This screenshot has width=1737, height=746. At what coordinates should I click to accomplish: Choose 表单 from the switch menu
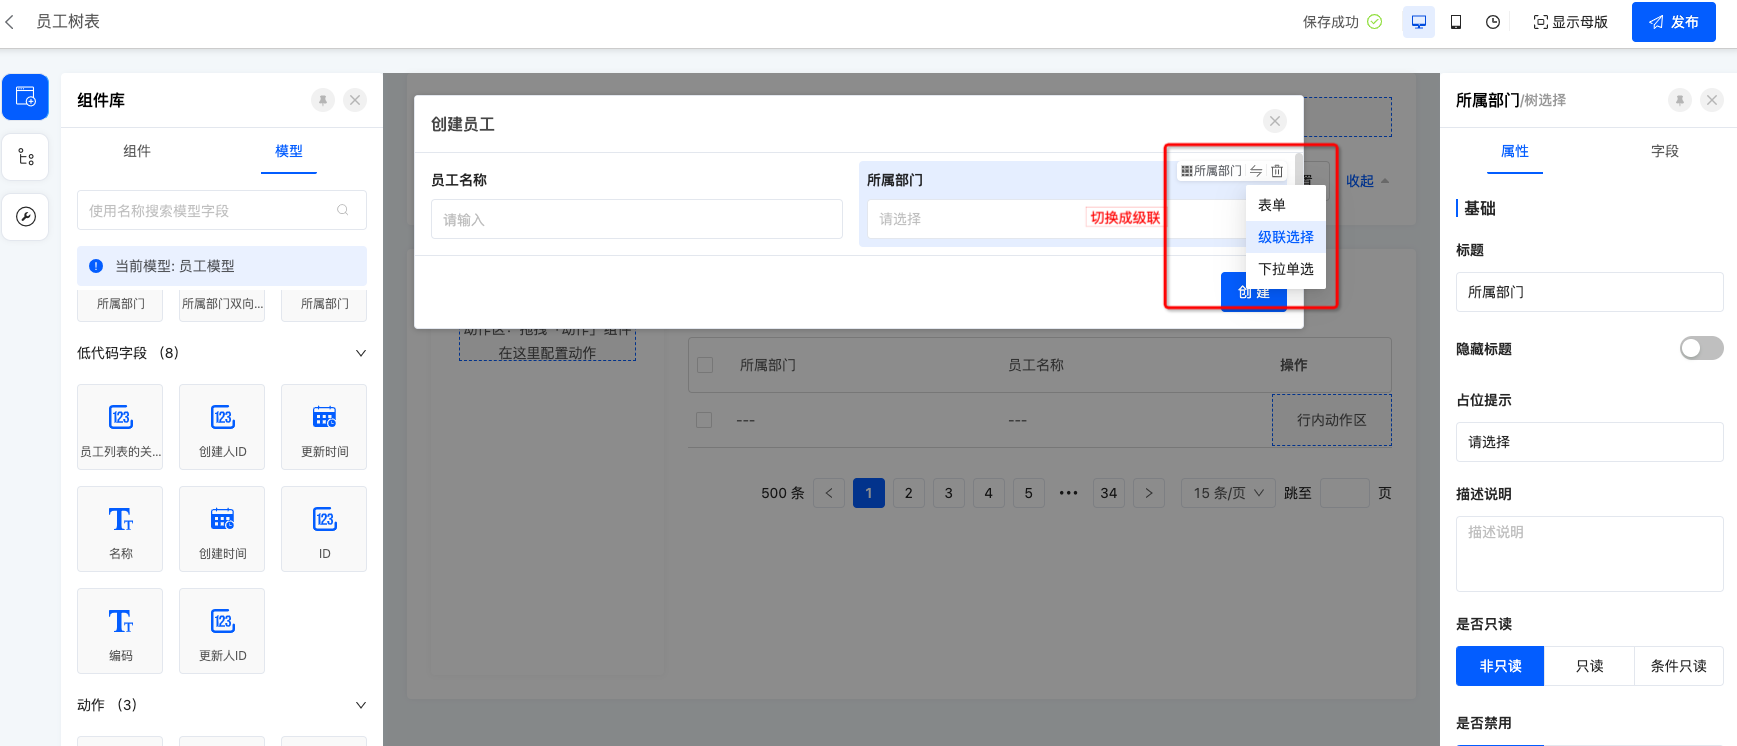click(x=1286, y=205)
